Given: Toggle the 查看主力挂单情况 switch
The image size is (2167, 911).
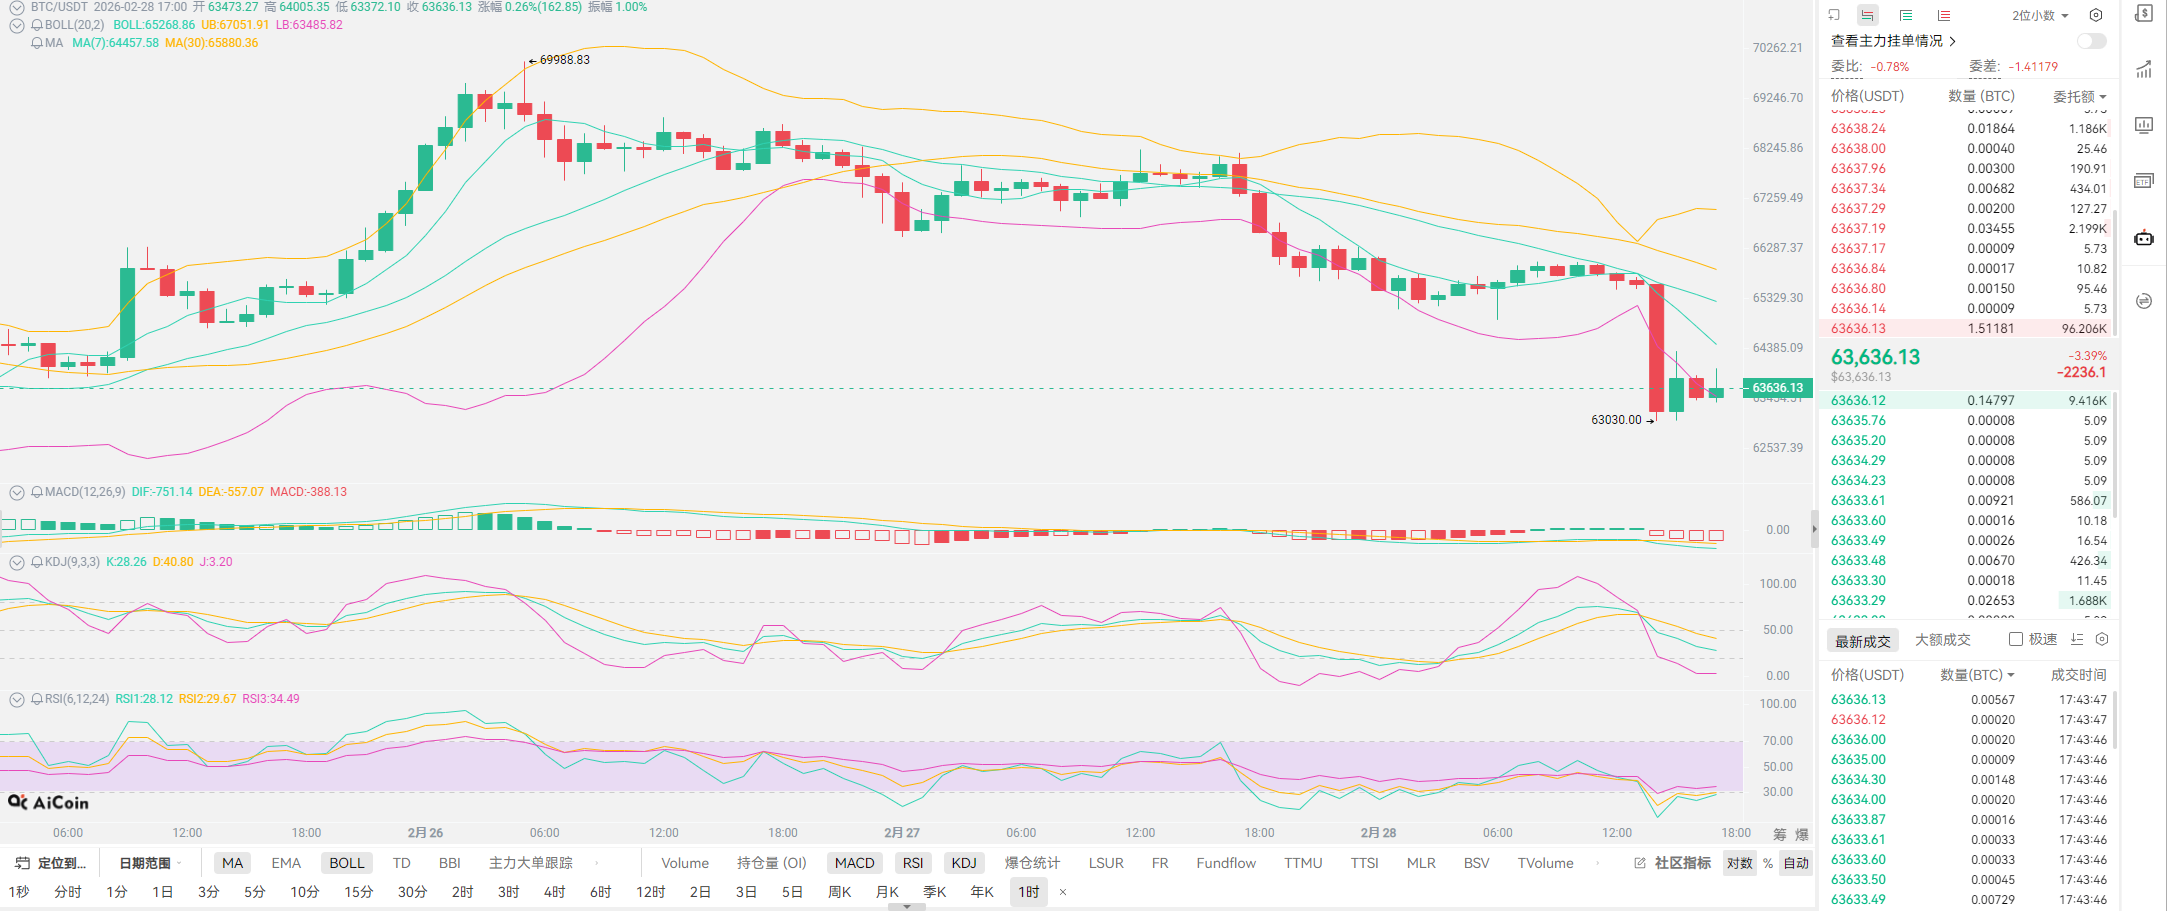Looking at the screenshot, I should 2091,41.
